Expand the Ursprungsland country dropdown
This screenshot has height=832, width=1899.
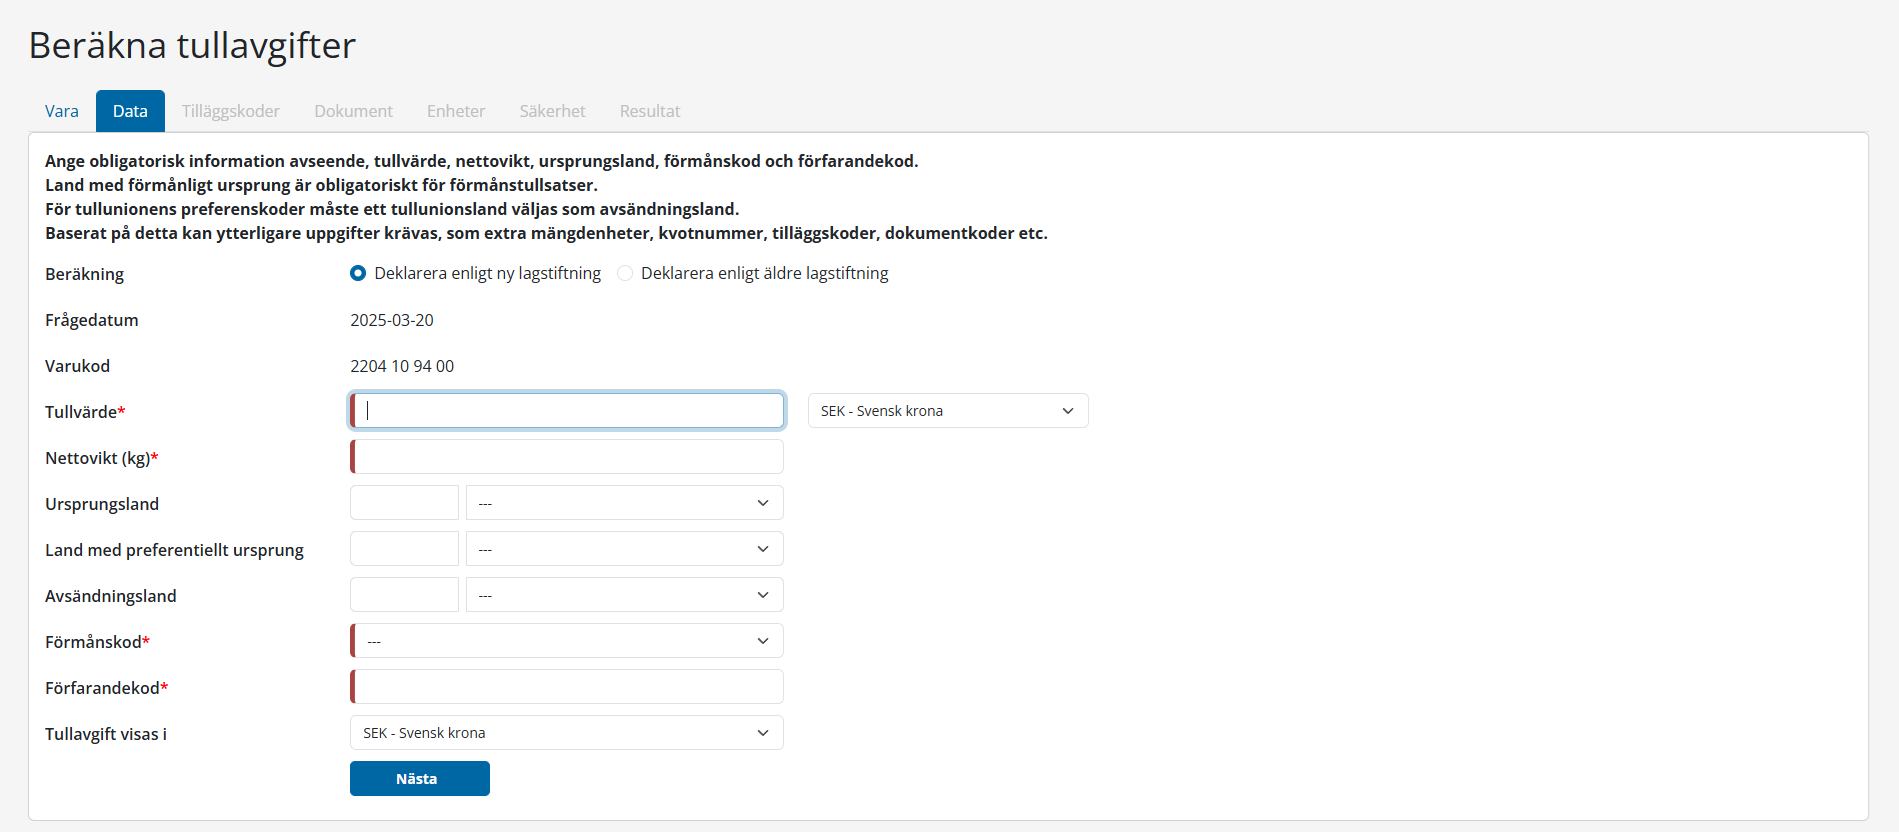click(624, 503)
